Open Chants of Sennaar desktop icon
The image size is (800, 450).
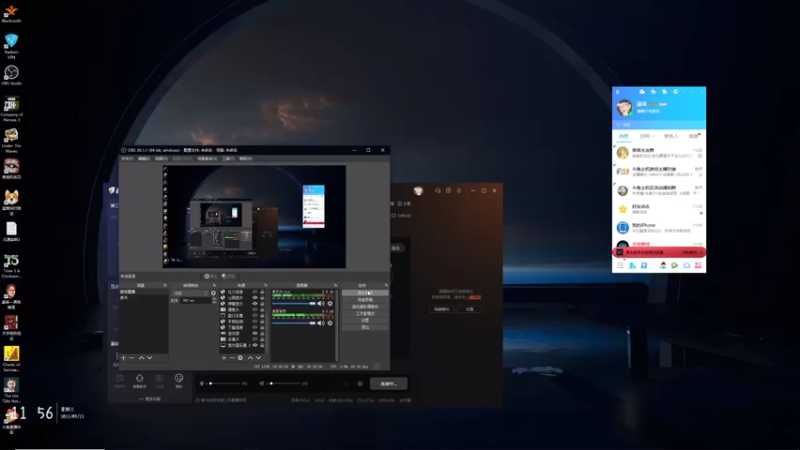point(11,359)
